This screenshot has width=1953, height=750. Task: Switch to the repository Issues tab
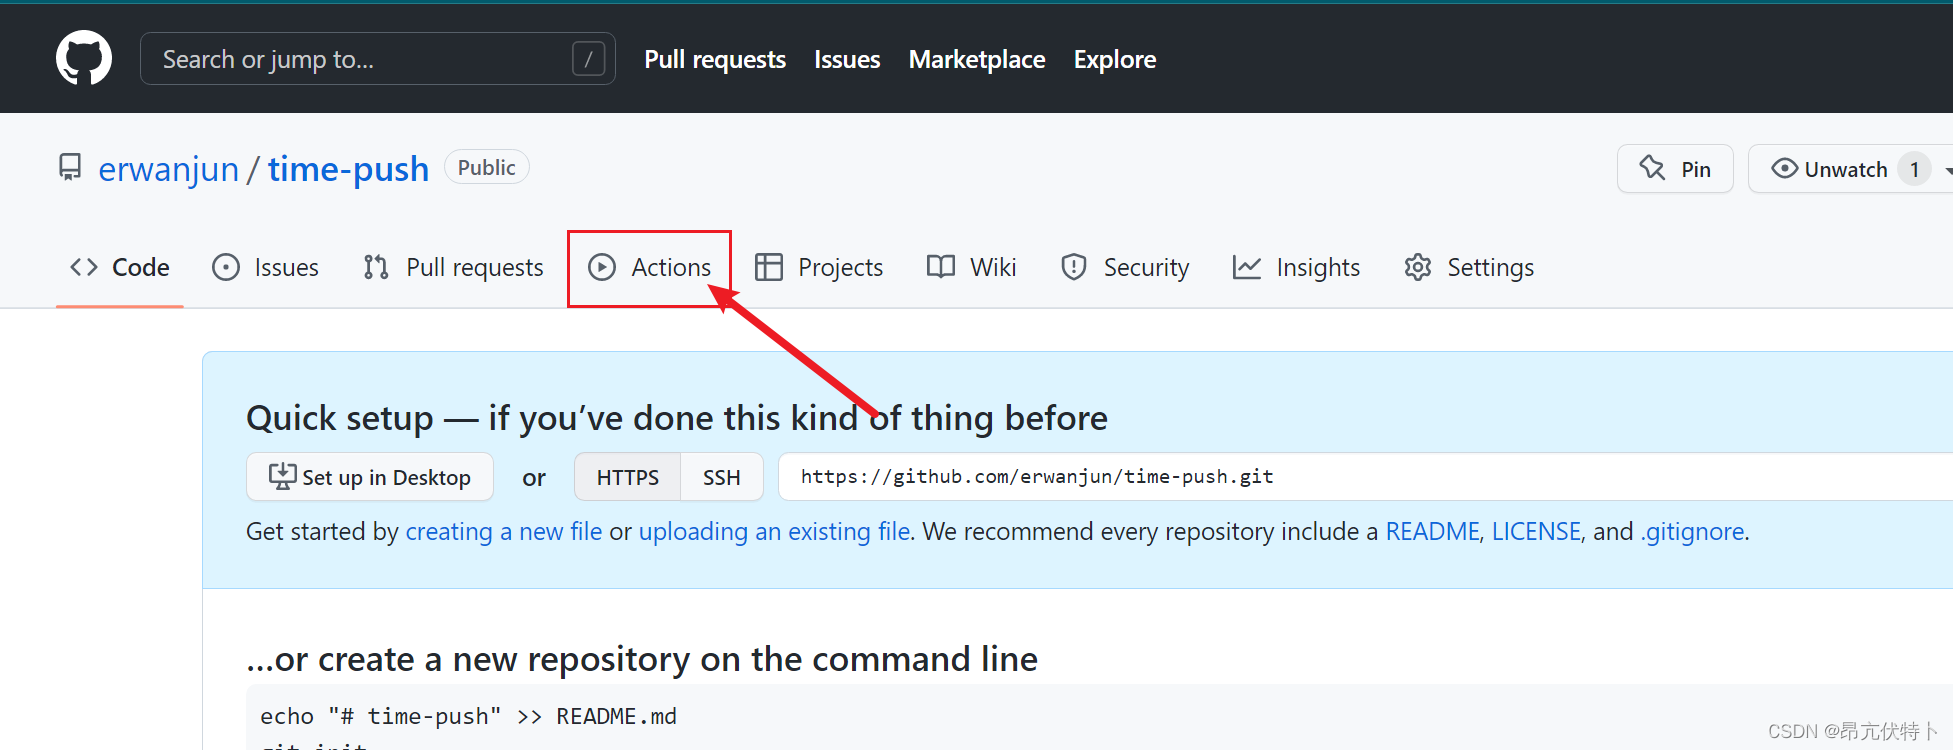pos(265,267)
